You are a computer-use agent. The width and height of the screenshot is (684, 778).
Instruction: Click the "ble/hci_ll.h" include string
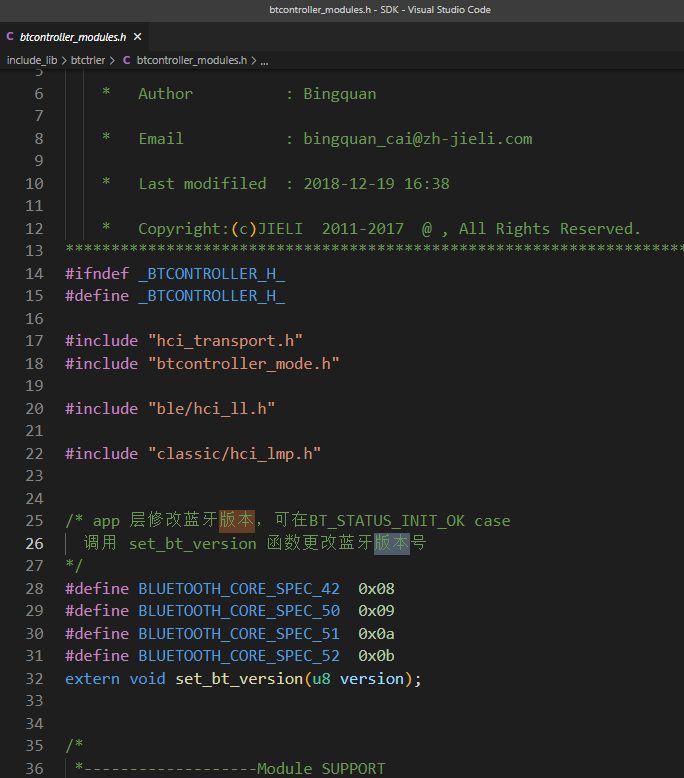click(x=211, y=409)
